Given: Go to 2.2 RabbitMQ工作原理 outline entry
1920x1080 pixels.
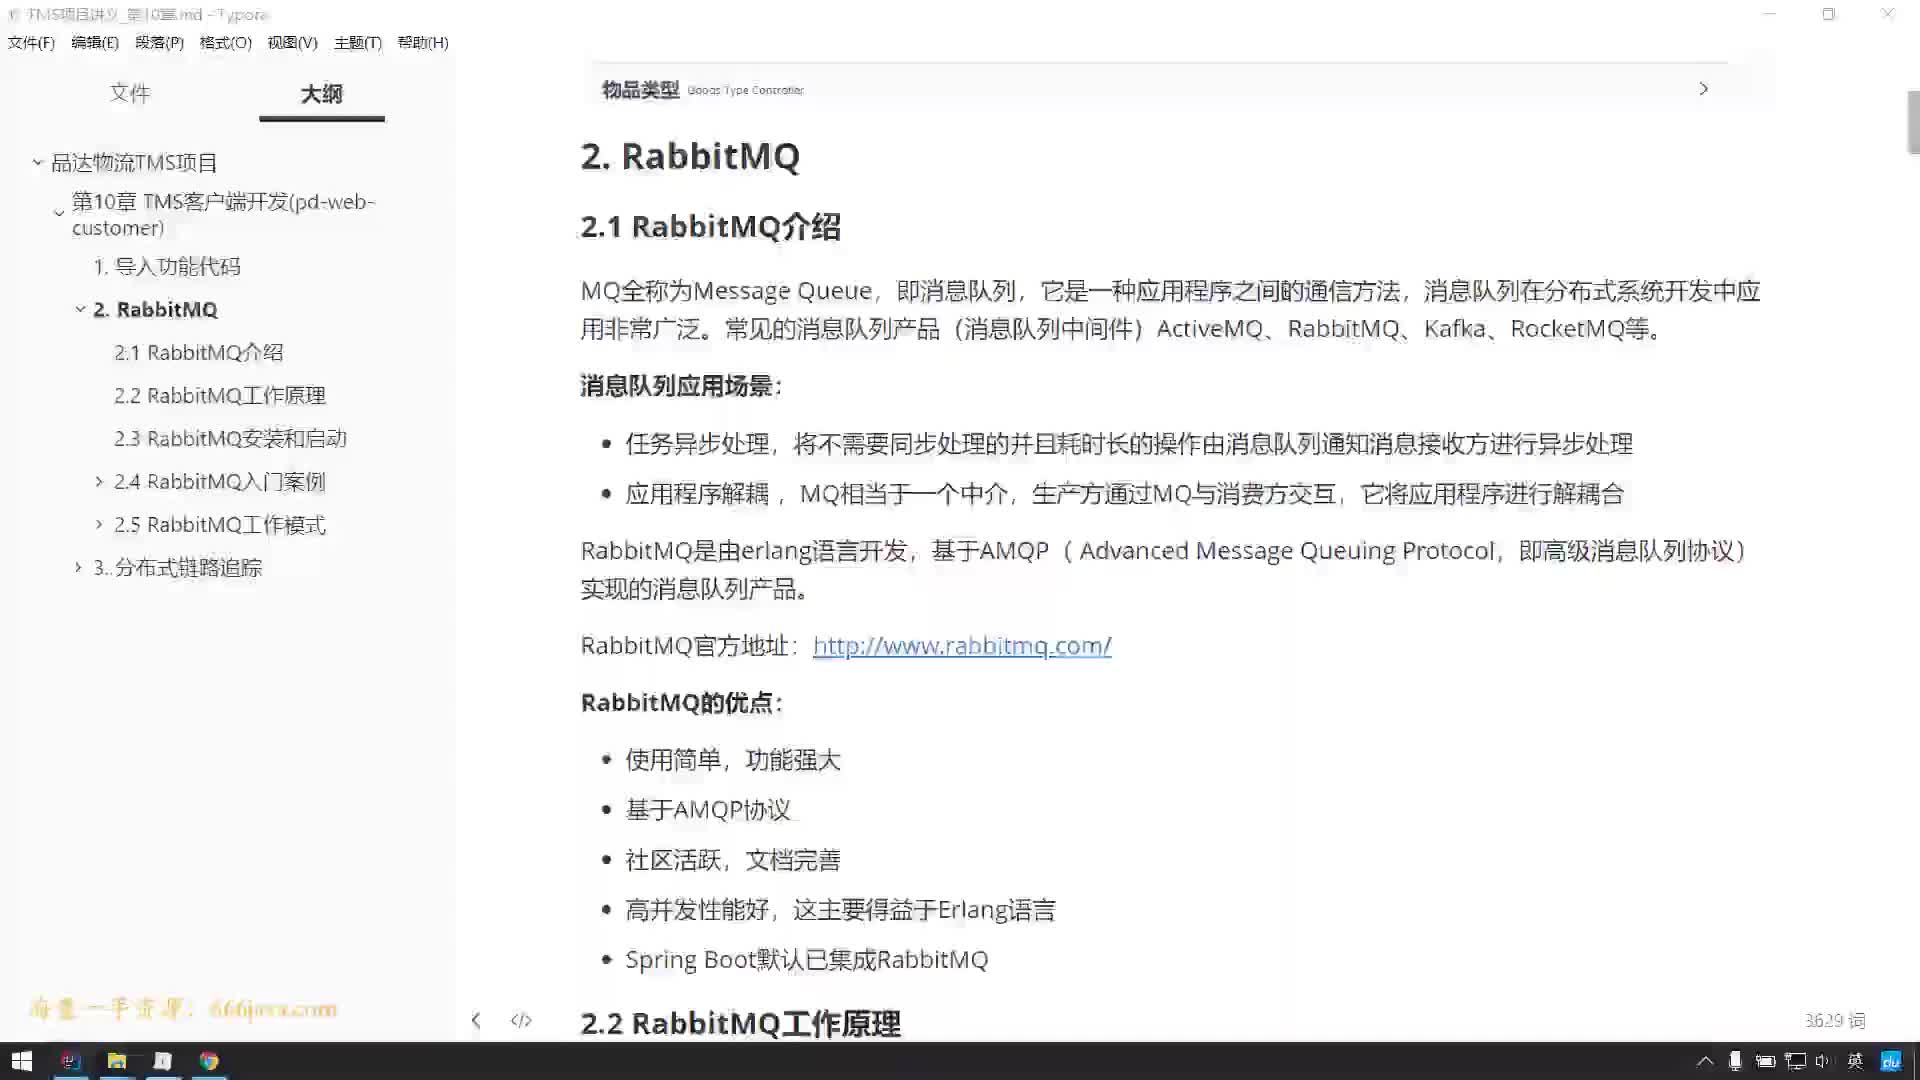Looking at the screenshot, I should [x=220, y=395].
